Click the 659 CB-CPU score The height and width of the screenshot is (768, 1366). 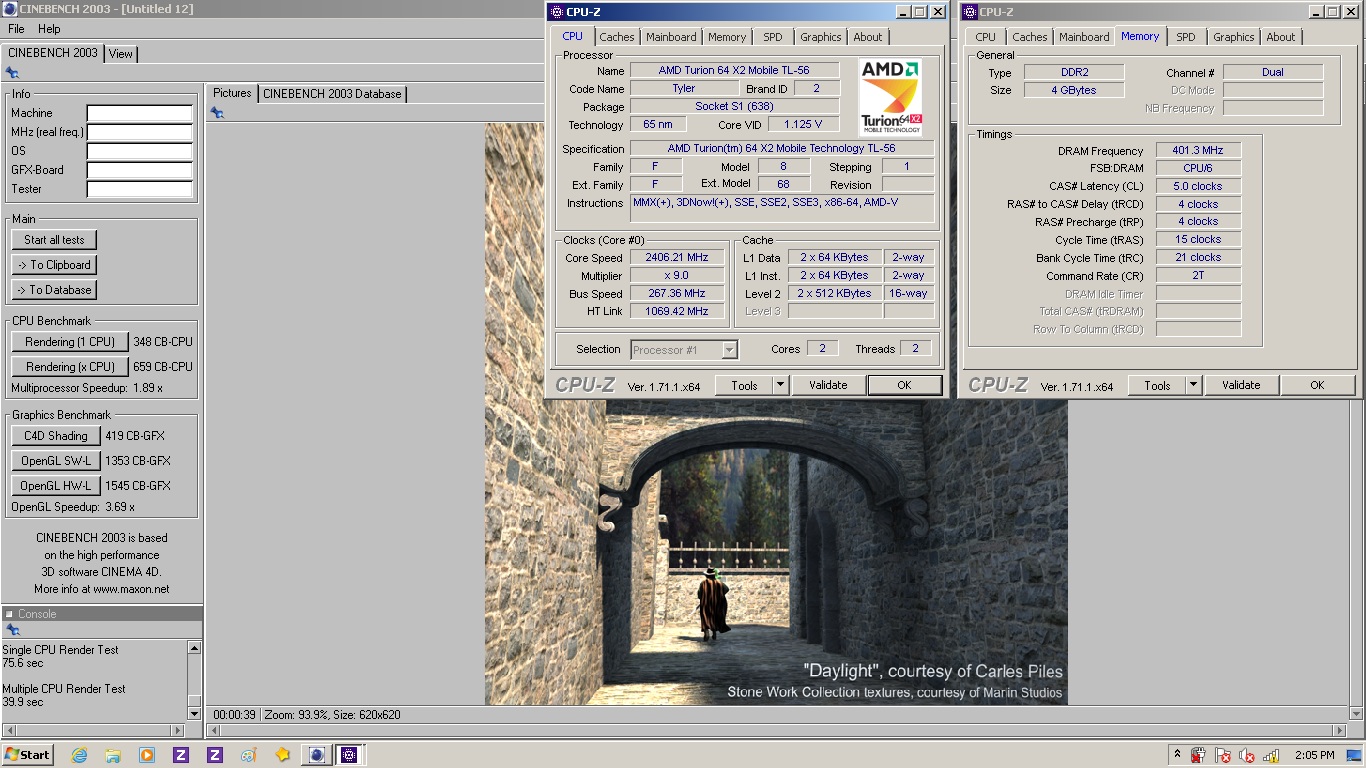[x=163, y=367]
